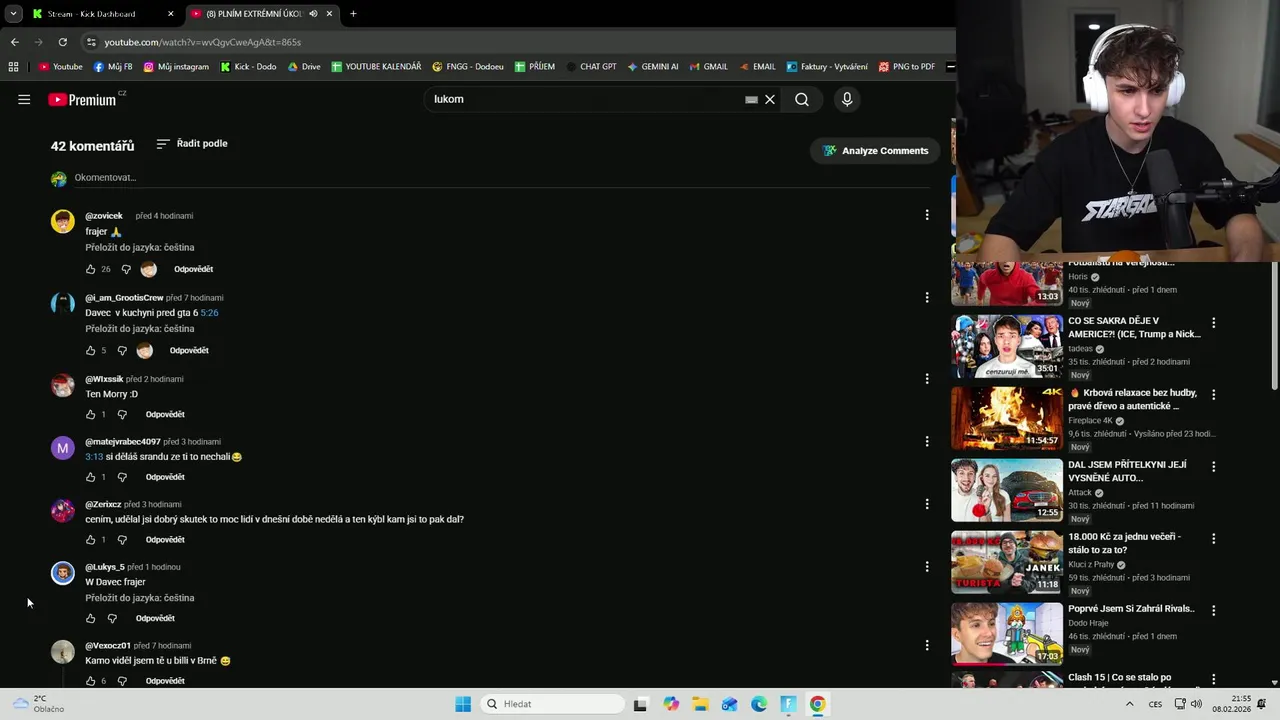
Task: Dislike the comment by @i_am_GrootisCrew
Action: (122, 350)
